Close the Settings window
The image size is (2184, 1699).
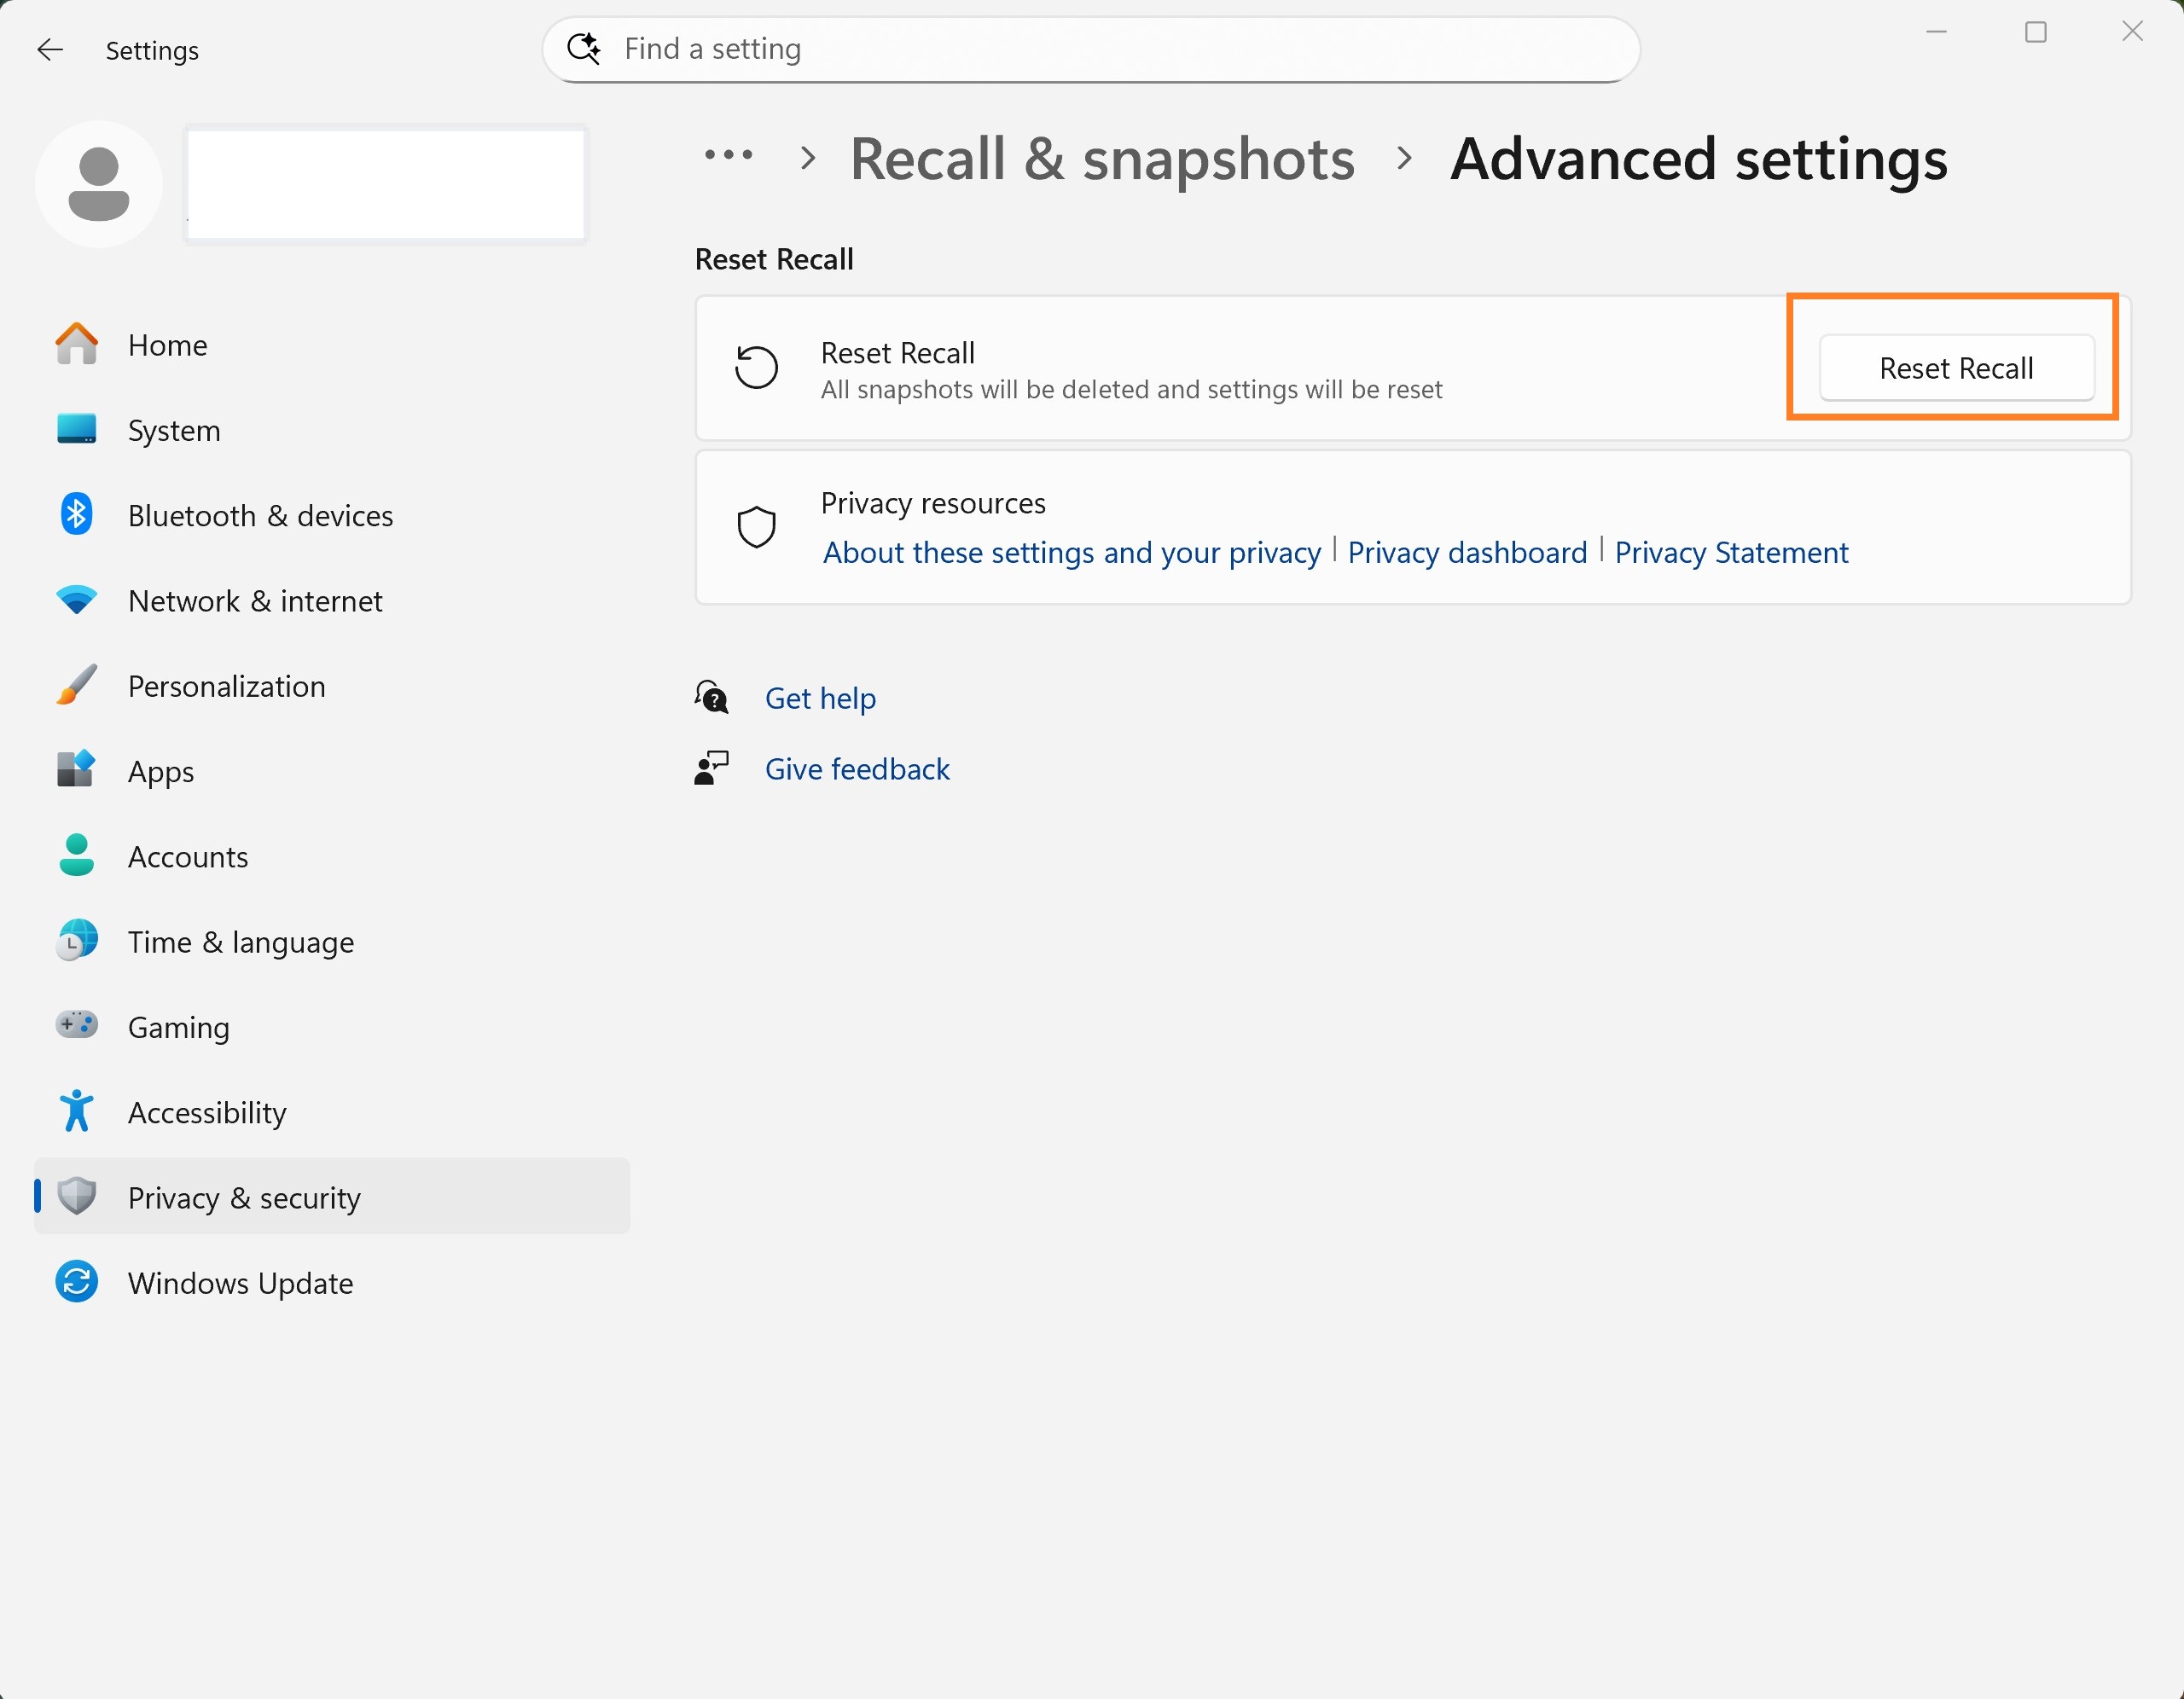click(2132, 32)
